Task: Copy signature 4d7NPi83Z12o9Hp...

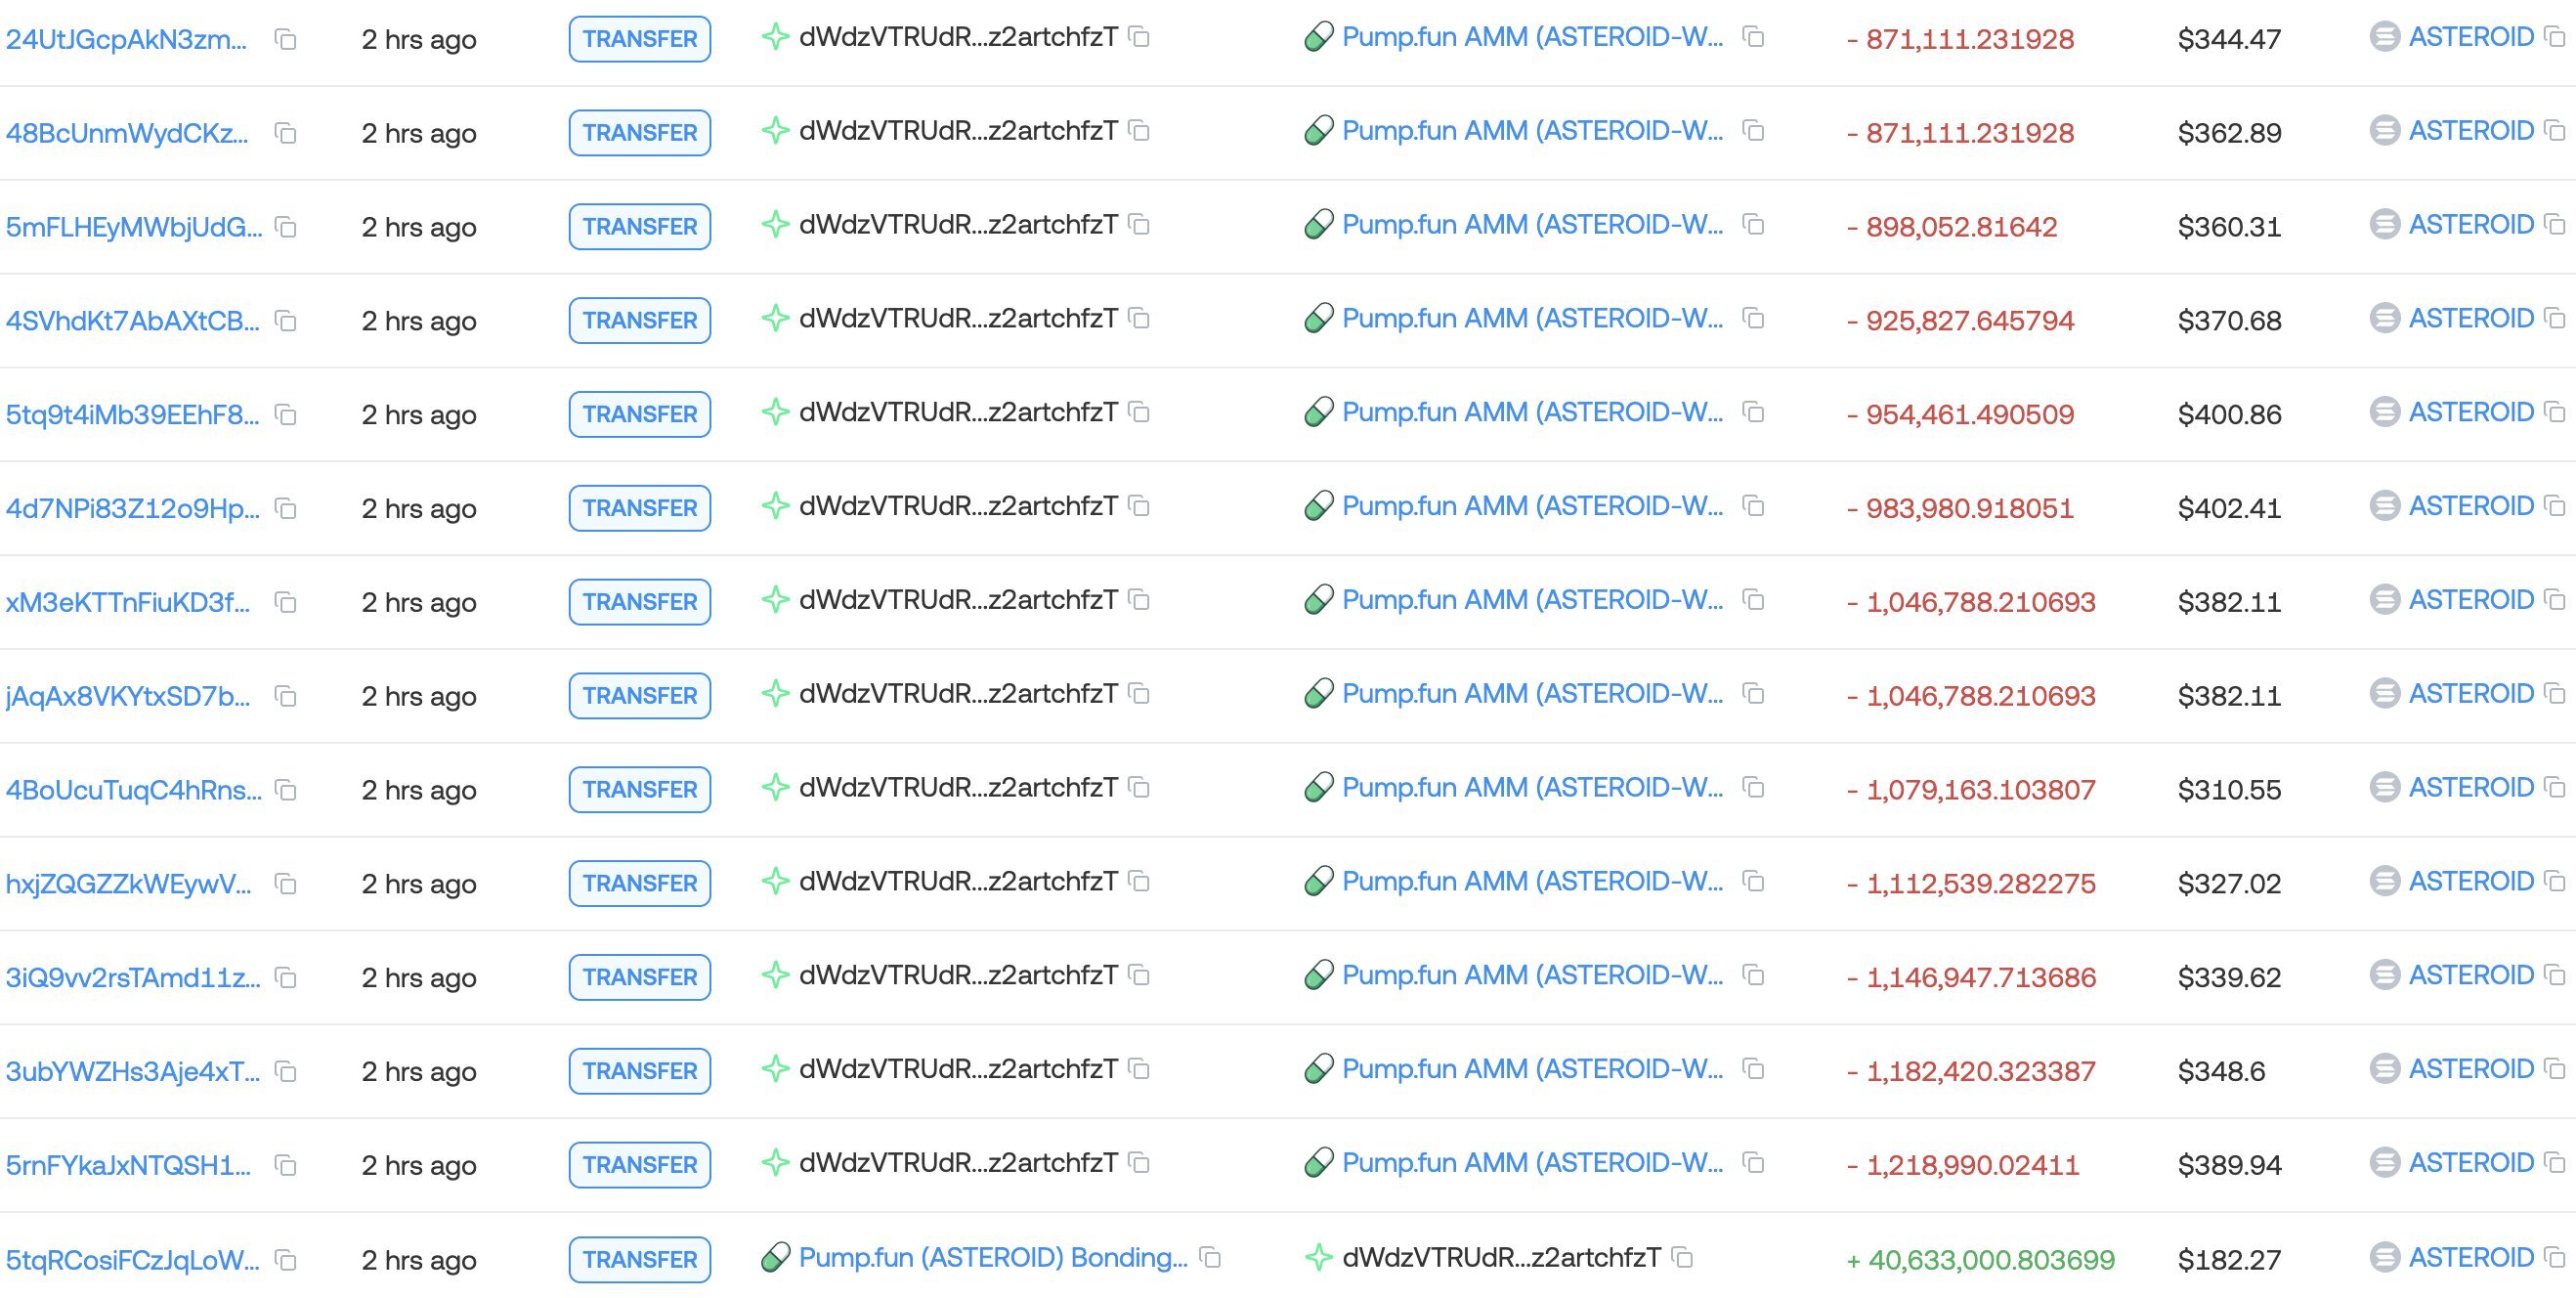Action: [286, 509]
